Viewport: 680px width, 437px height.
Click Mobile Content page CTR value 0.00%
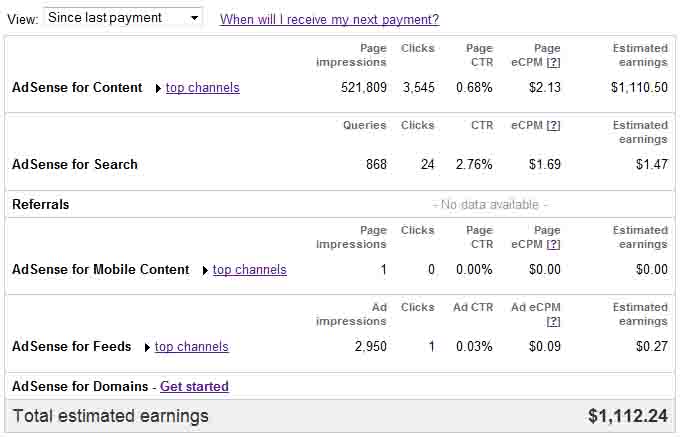coord(474,270)
